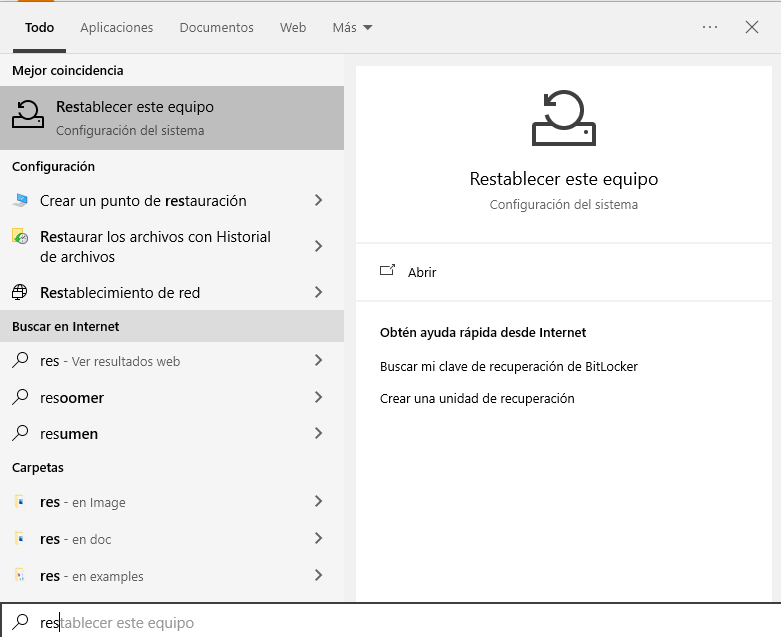Close the search panel with X
The image size is (781, 637).
[752, 27]
